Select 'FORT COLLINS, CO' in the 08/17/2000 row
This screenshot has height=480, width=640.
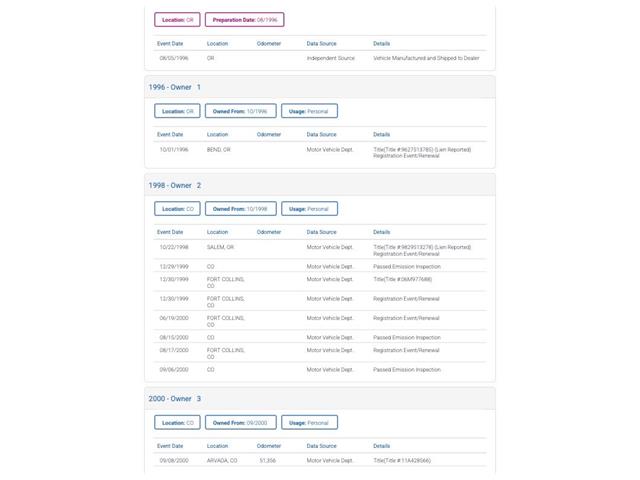point(225,353)
